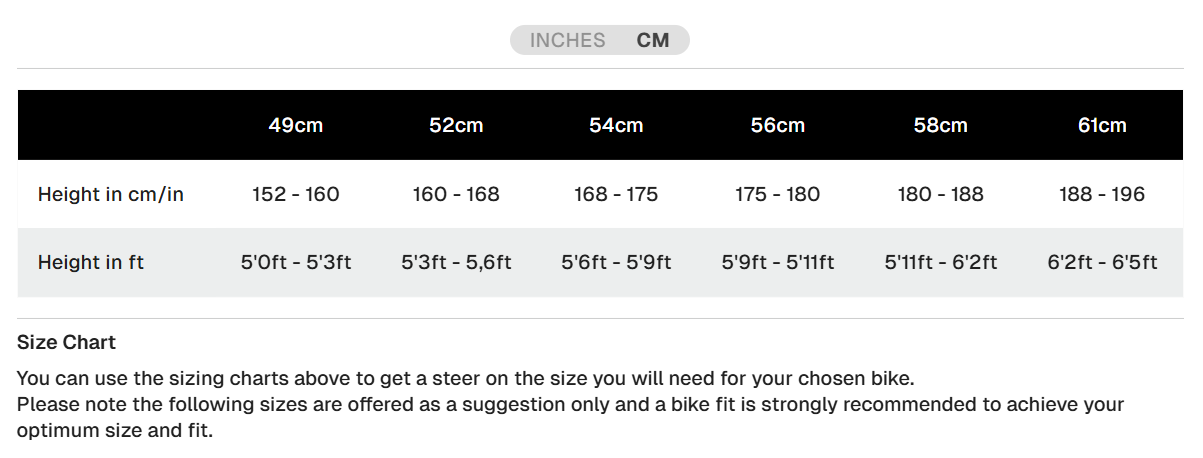Viewport: 1203px width, 458px height.
Task: Click the 5'9ft - 5'11ft cell
Action: click(x=778, y=262)
